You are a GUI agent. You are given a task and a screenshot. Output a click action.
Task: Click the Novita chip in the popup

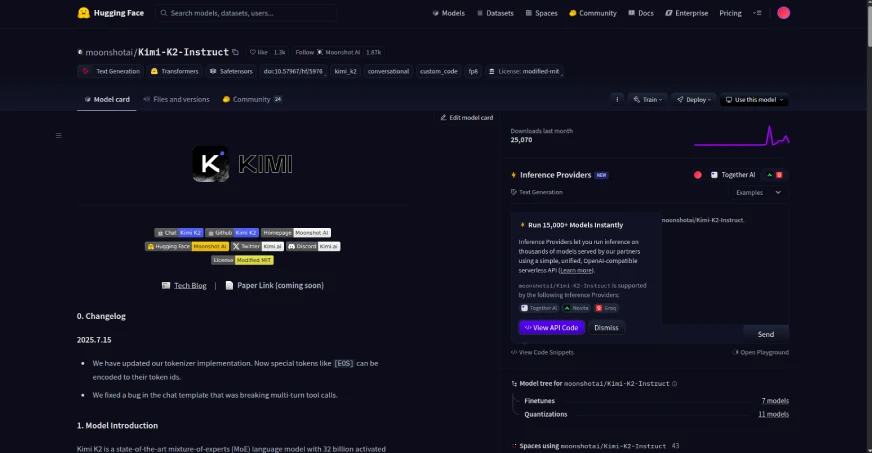(576, 308)
